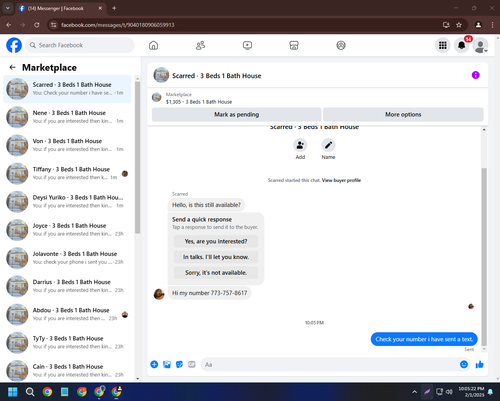Select the Messenger Facebook browser tab
The width and height of the screenshot is (500, 401).
(x=60, y=8)
